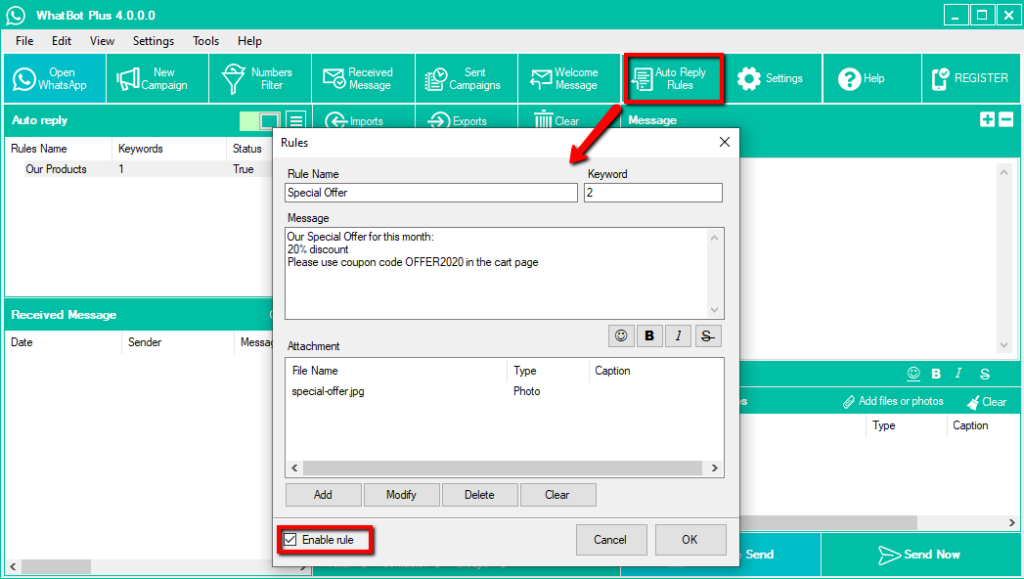Screen dimensions: 1024x579
Task: Click the Add attachment button
Action: [x=322, y=495]
